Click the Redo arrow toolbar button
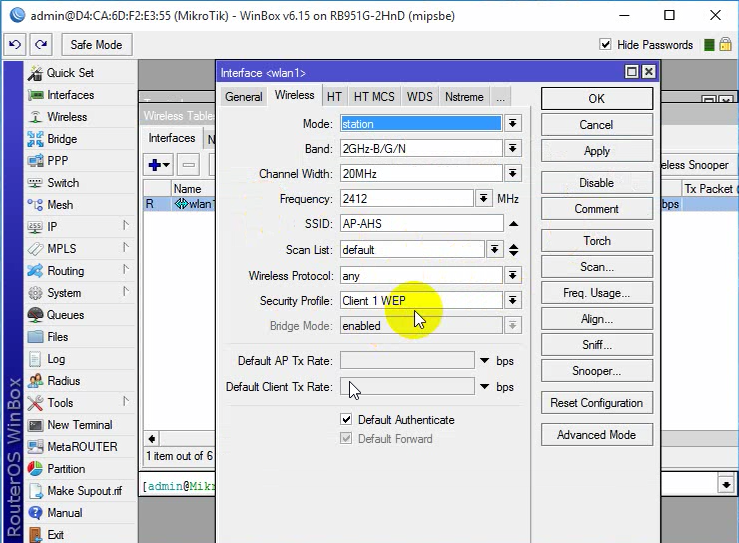This screenshot has height=543, width=739. pyautogui.click(x=41, y=45)
